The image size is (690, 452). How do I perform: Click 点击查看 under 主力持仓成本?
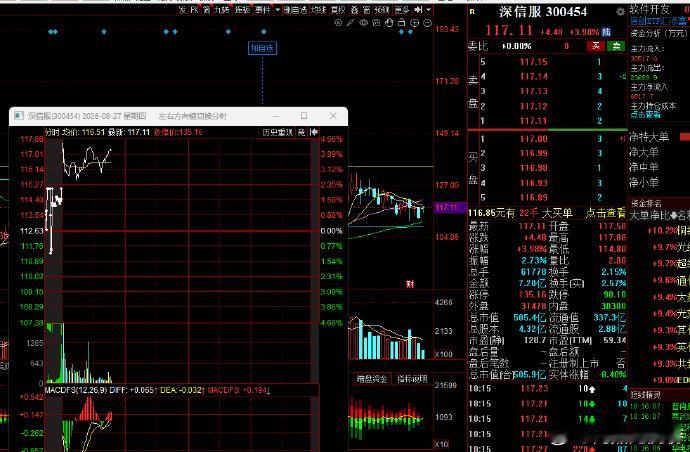(x=645, y=114)
